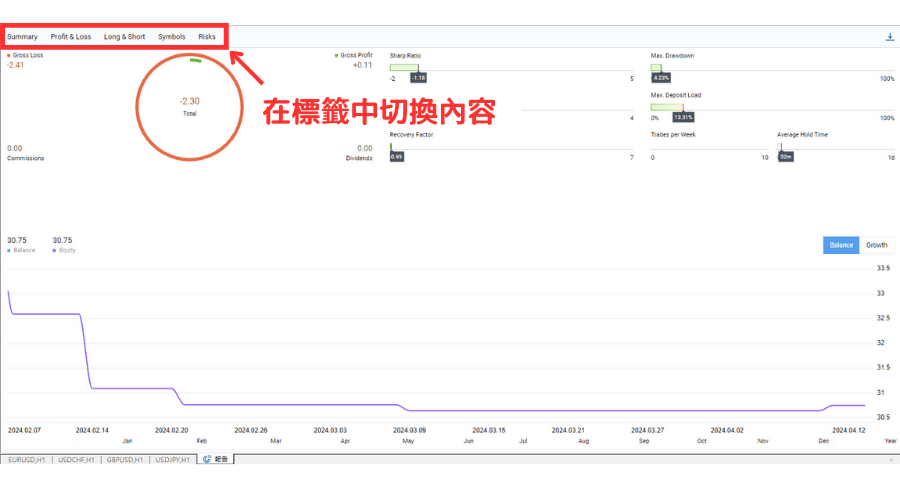Screen dimensions: 900x500
Task: Click the Max. Drawdown indicator bar
Action: pos(656,68)
